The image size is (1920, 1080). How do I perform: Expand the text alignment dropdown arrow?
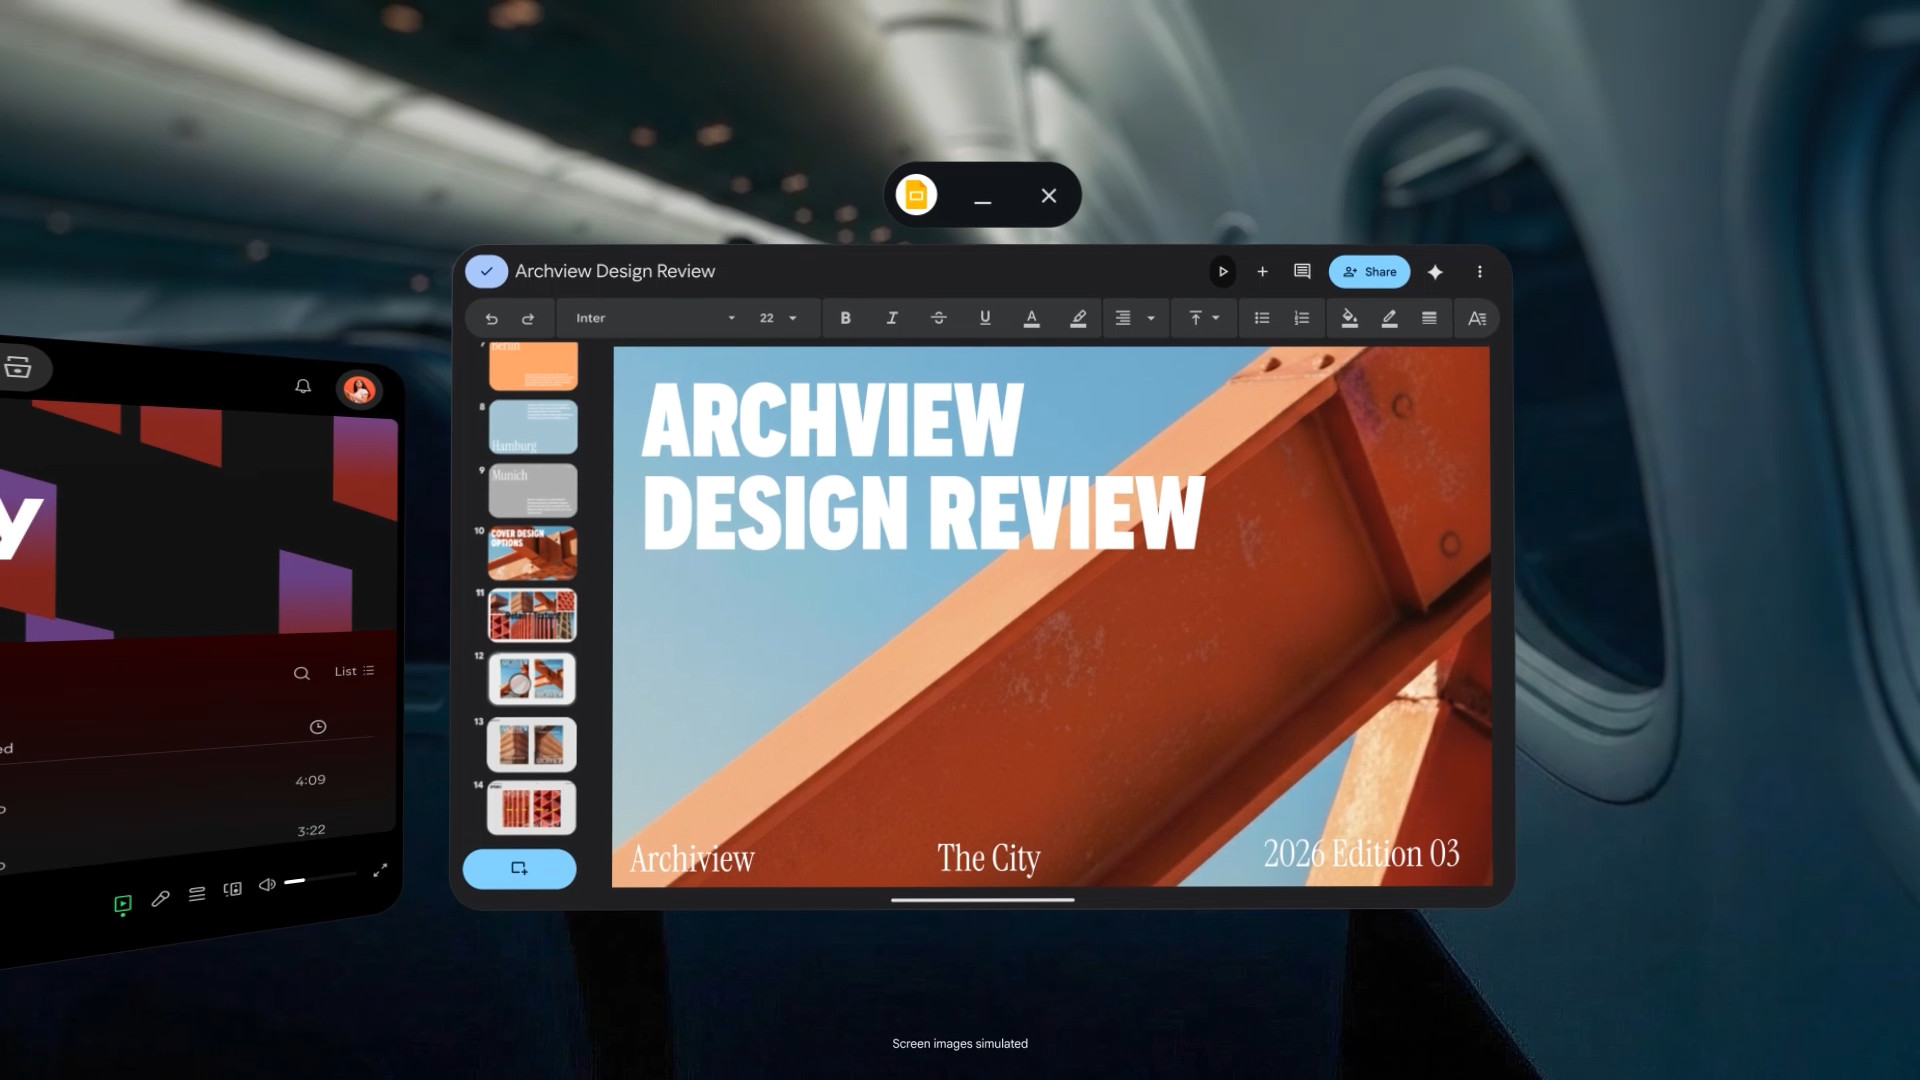[x=1151, y=318]
